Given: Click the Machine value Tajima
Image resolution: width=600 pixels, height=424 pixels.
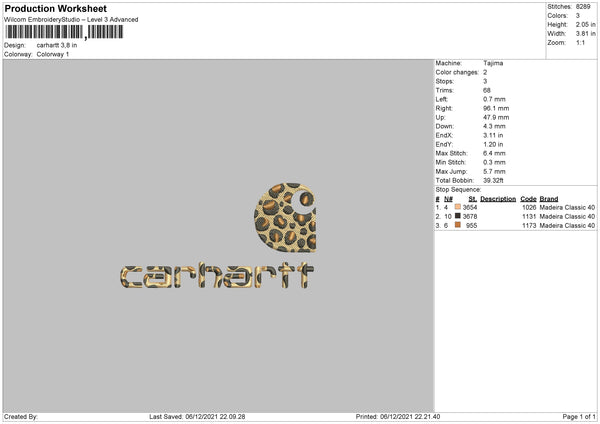Looking at the screenshot, I should (x=493, y=63).
